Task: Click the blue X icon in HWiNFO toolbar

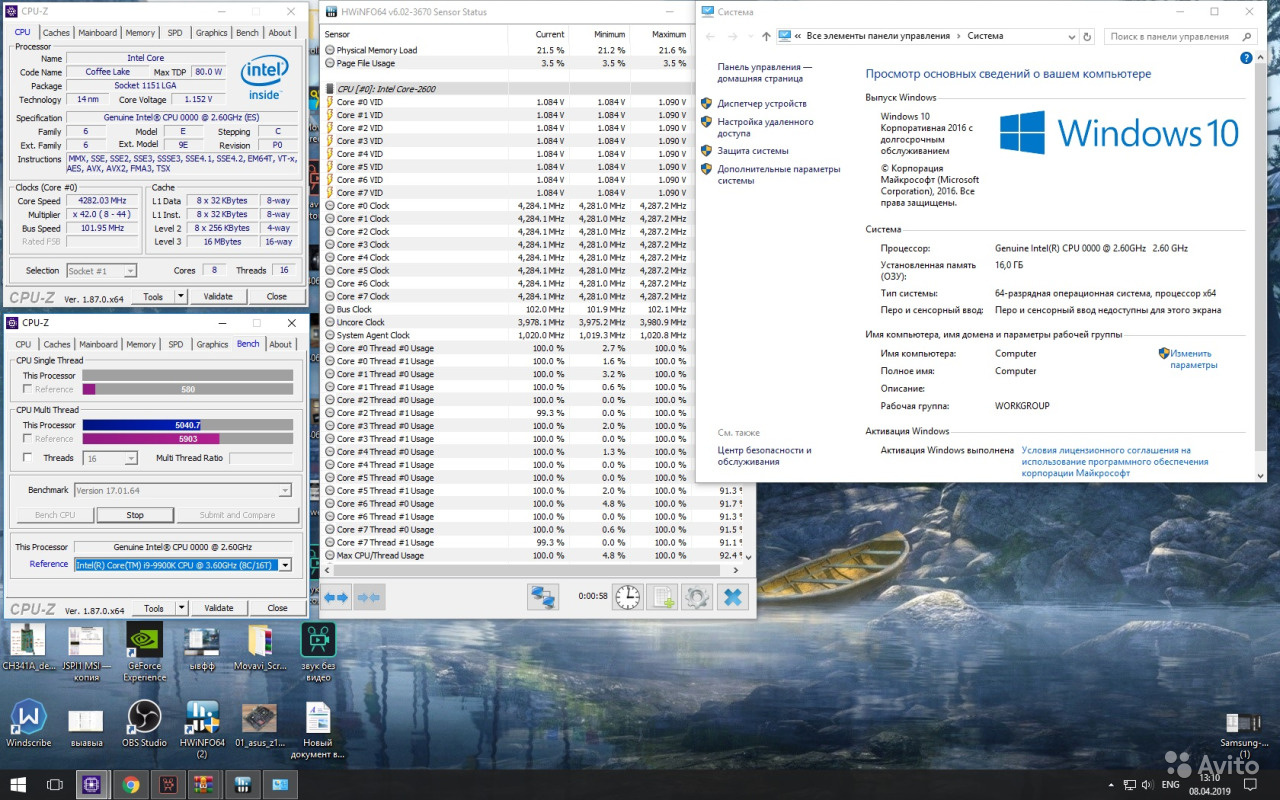Action: coord(733,597)
